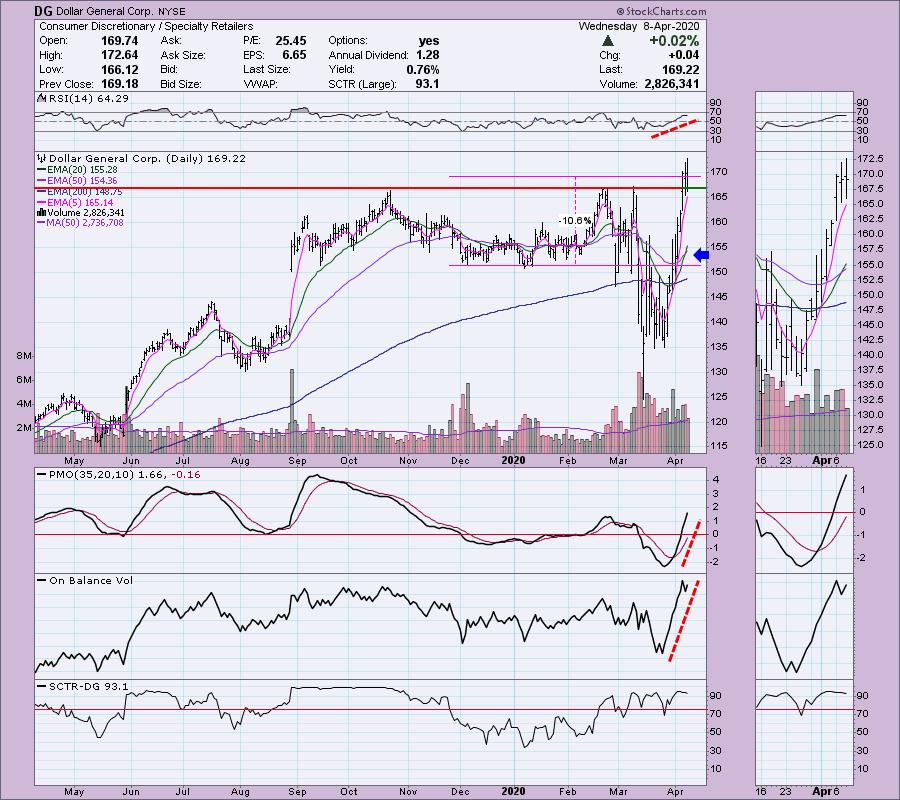Select the Chg value +0.04

(684, 55)
